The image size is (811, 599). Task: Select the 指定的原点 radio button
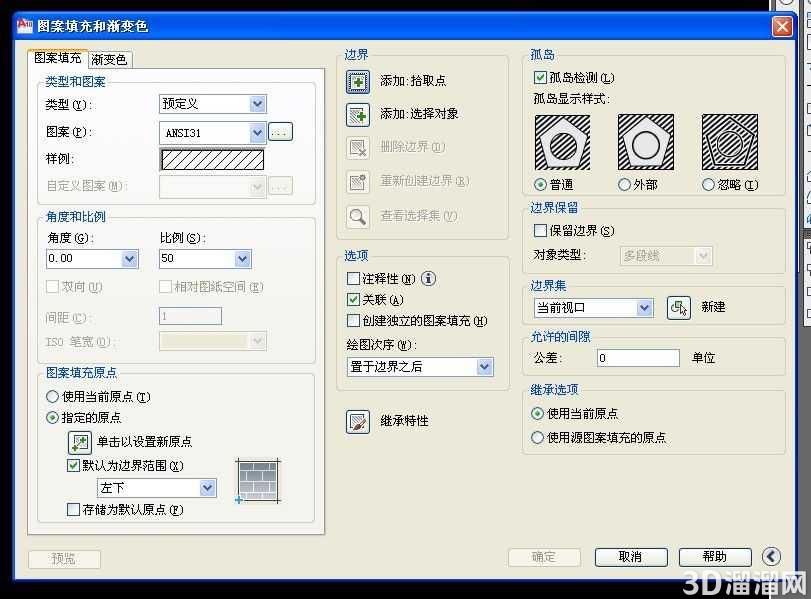pyautogui.click(x=52, y=417)
